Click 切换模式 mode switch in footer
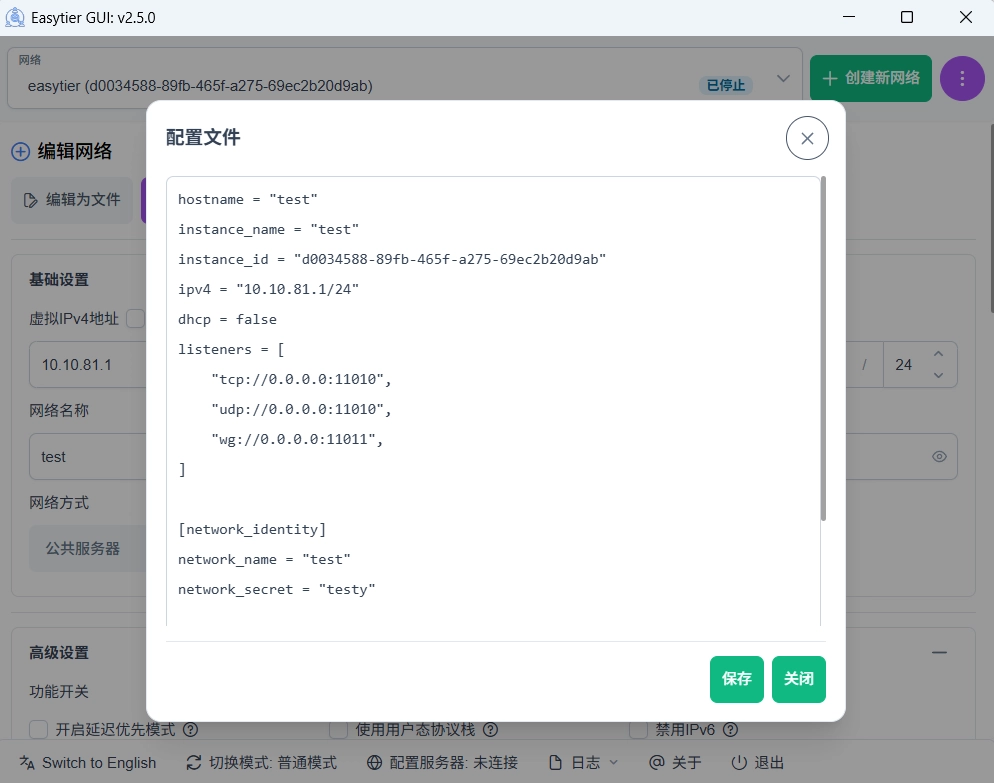The height and width of the screenshot is (783, 994). pyautogui.click(x=262, y=763)
